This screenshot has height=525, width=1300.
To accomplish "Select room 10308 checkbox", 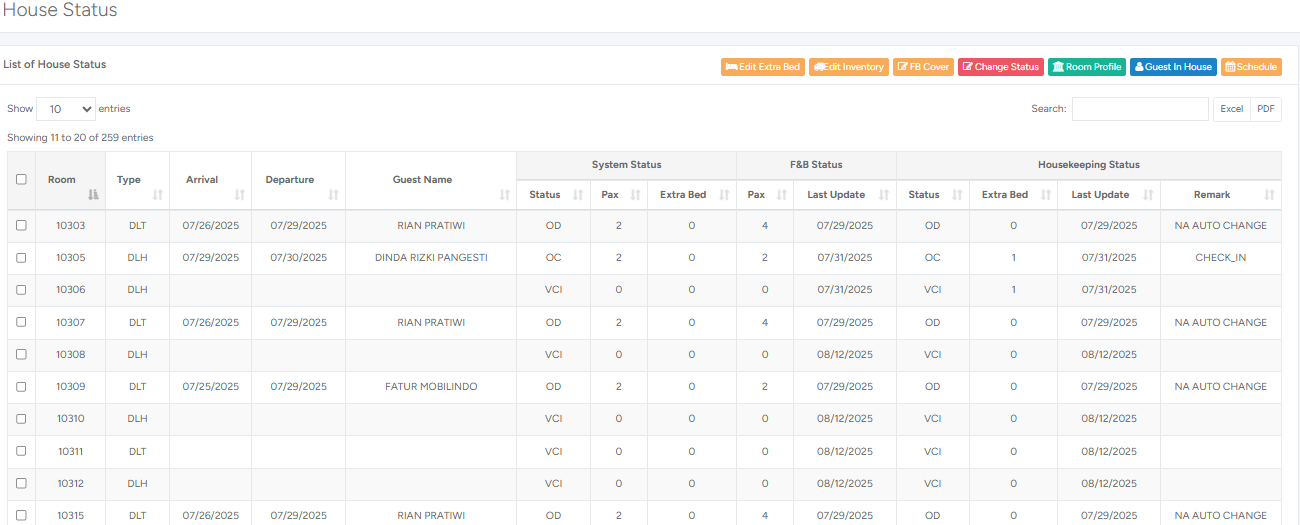I will (21, 355).
